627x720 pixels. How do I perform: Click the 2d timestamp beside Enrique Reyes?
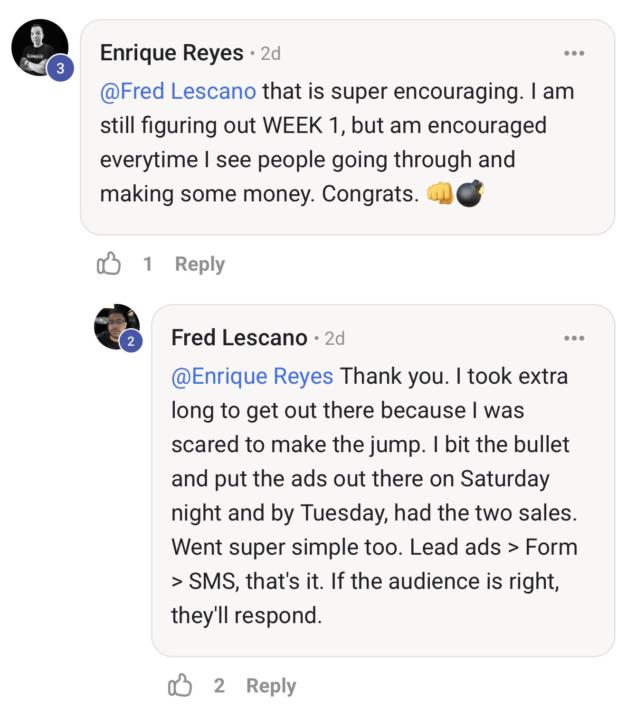(270, 54)
